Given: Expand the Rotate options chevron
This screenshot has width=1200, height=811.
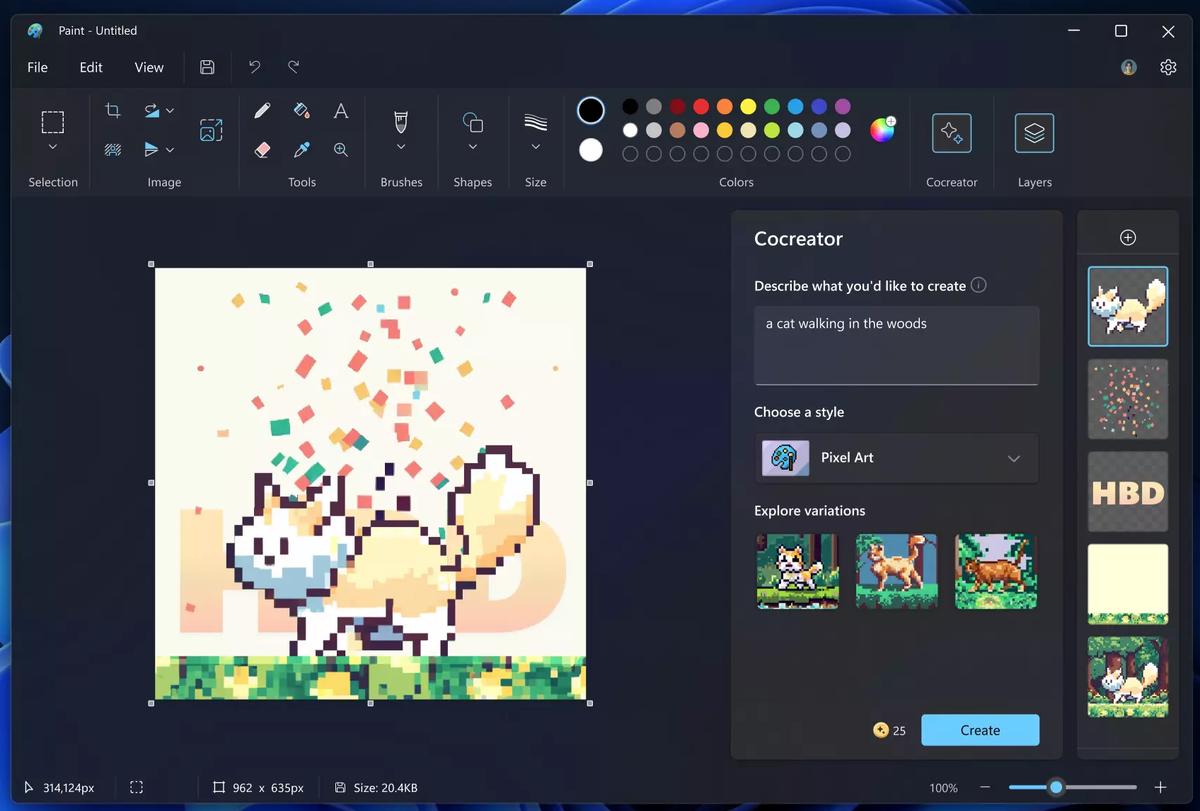Looking at the screenshot, I should tap(170, 110).
